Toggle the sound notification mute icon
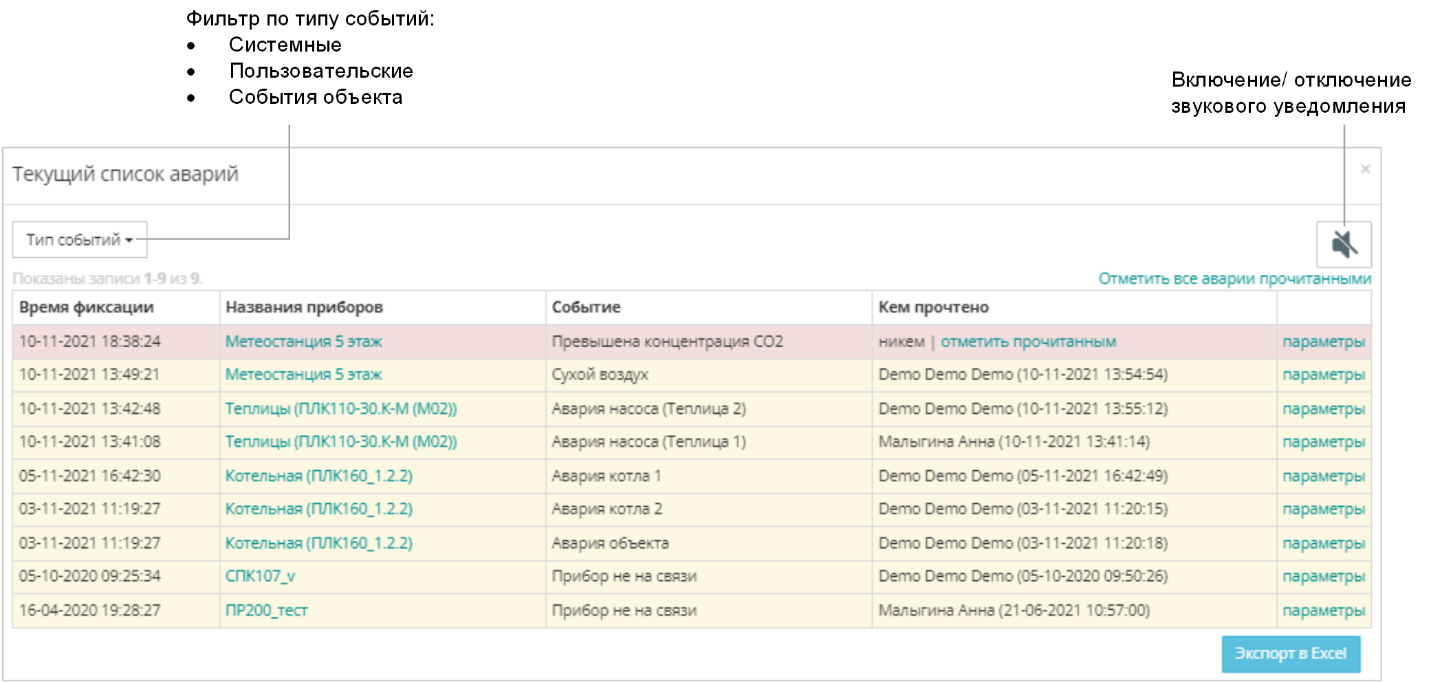 (1344, 243)
